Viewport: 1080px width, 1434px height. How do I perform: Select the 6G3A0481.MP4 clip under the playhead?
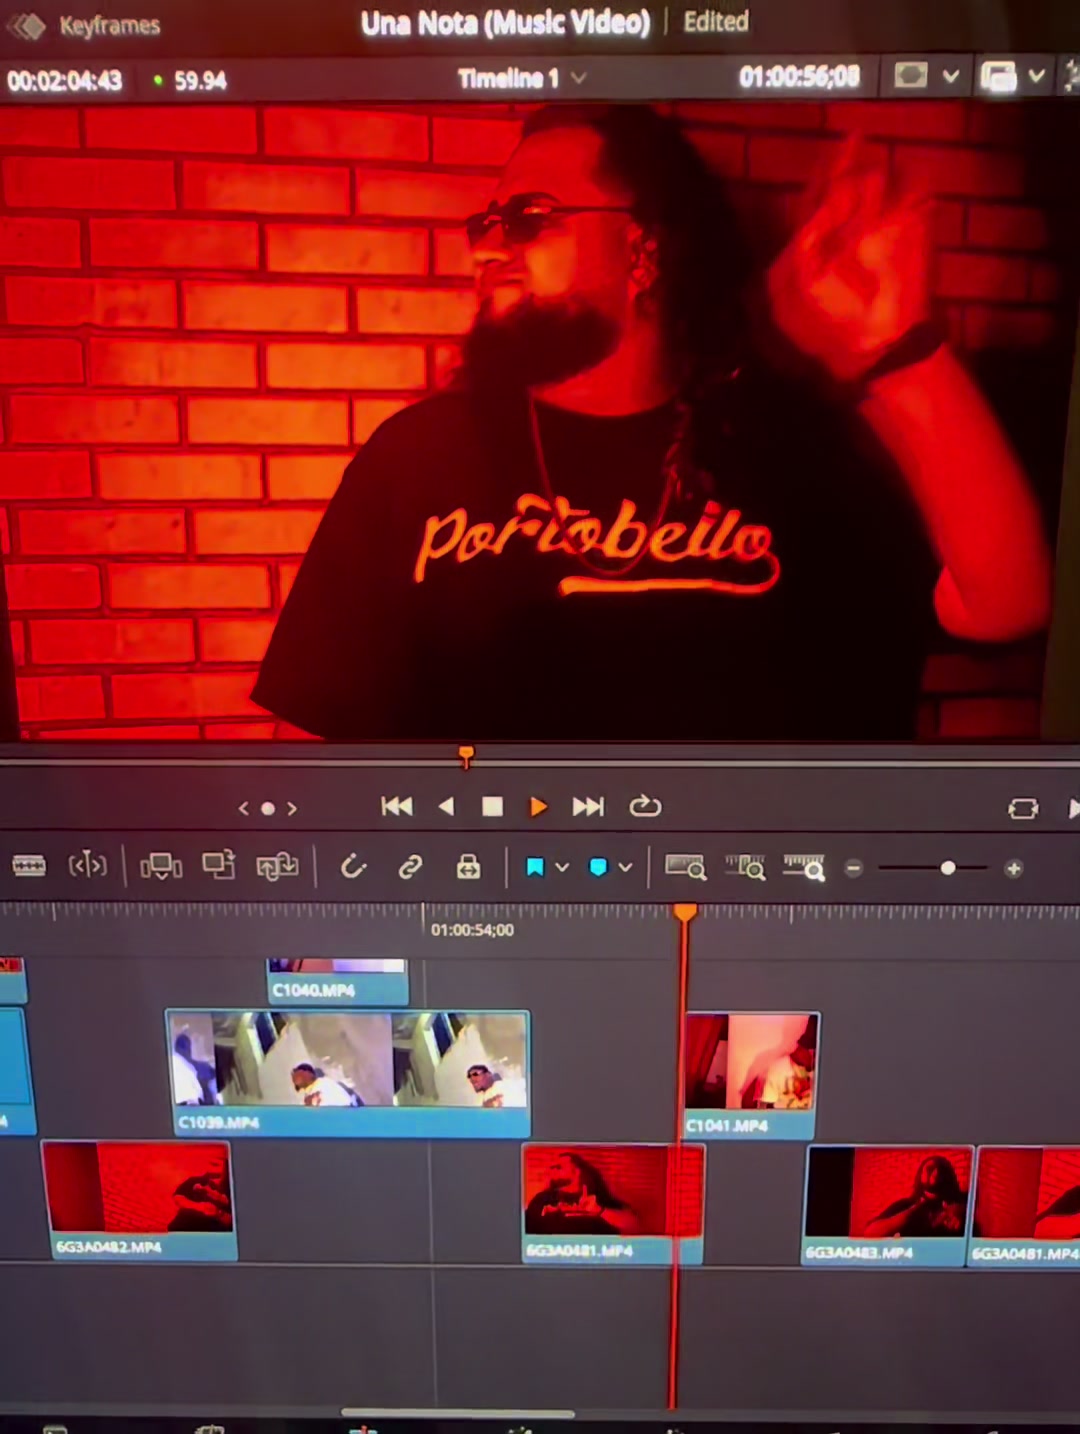[x=613, y=1204]
